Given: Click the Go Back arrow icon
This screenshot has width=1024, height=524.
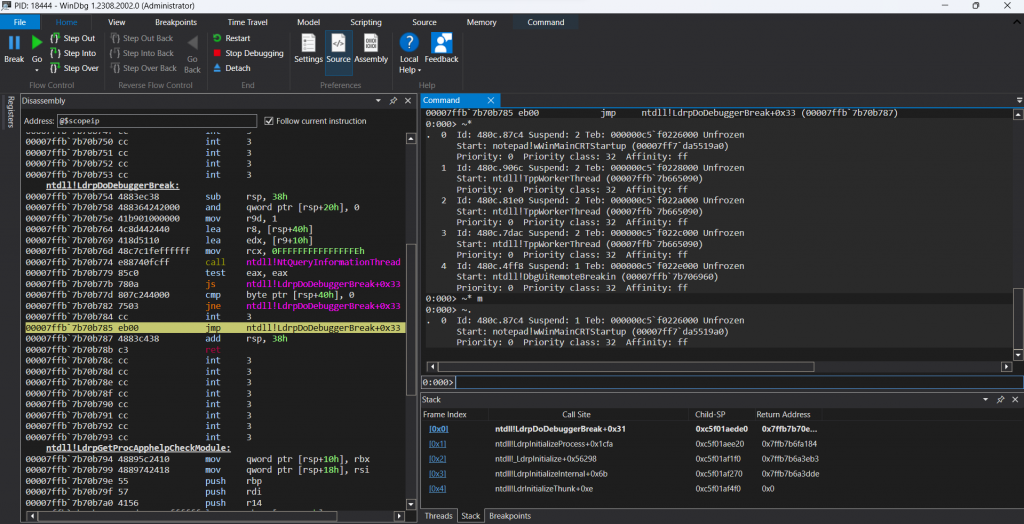Looking at the screenshot, I should coord(192,43).
